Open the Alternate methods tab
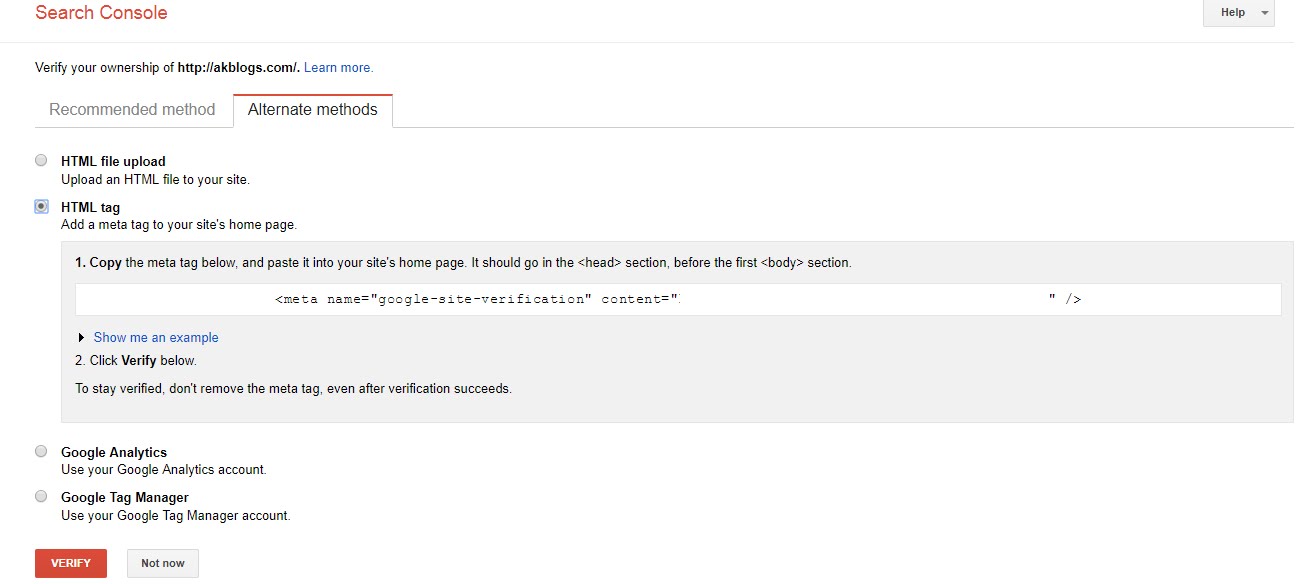The width and height of the screenshot is (1304, 584). click(313, 110)
